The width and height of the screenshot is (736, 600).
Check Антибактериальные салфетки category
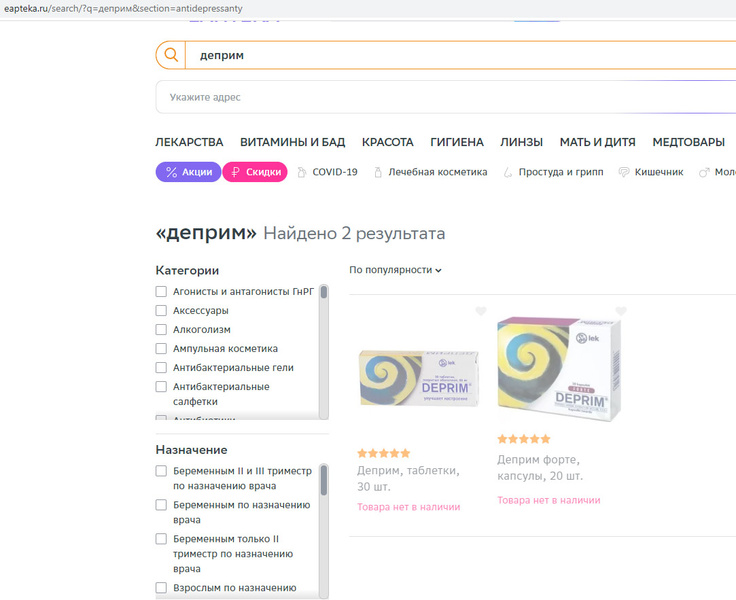161,386
